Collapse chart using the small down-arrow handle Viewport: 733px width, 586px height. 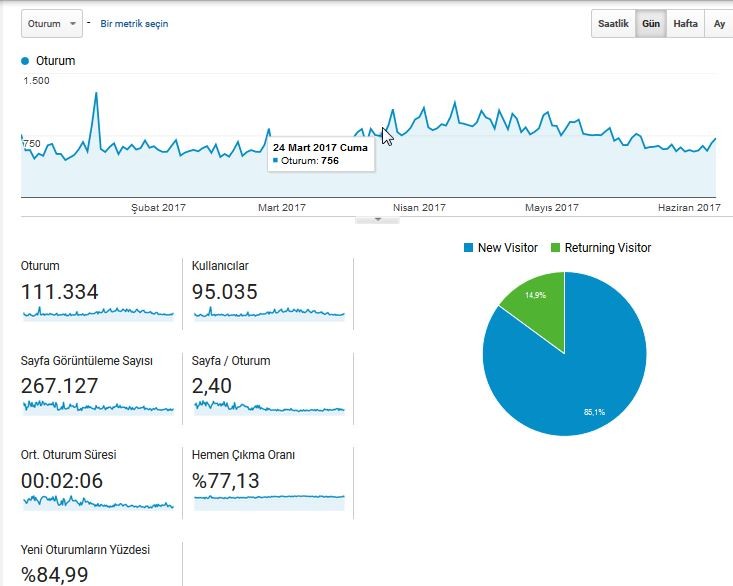(x=378, y=219)
